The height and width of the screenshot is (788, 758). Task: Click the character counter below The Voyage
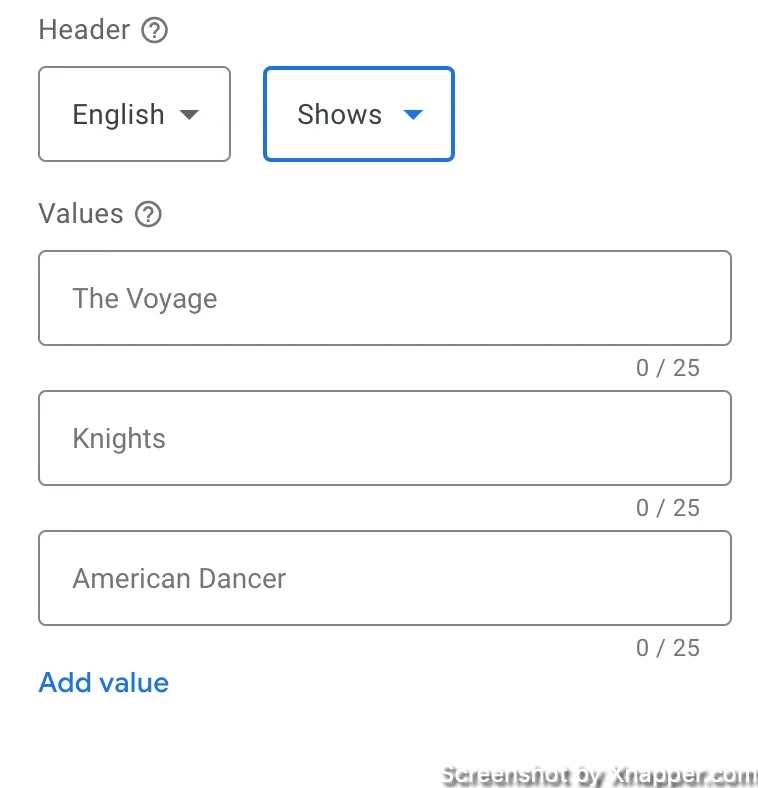[668, 368]
